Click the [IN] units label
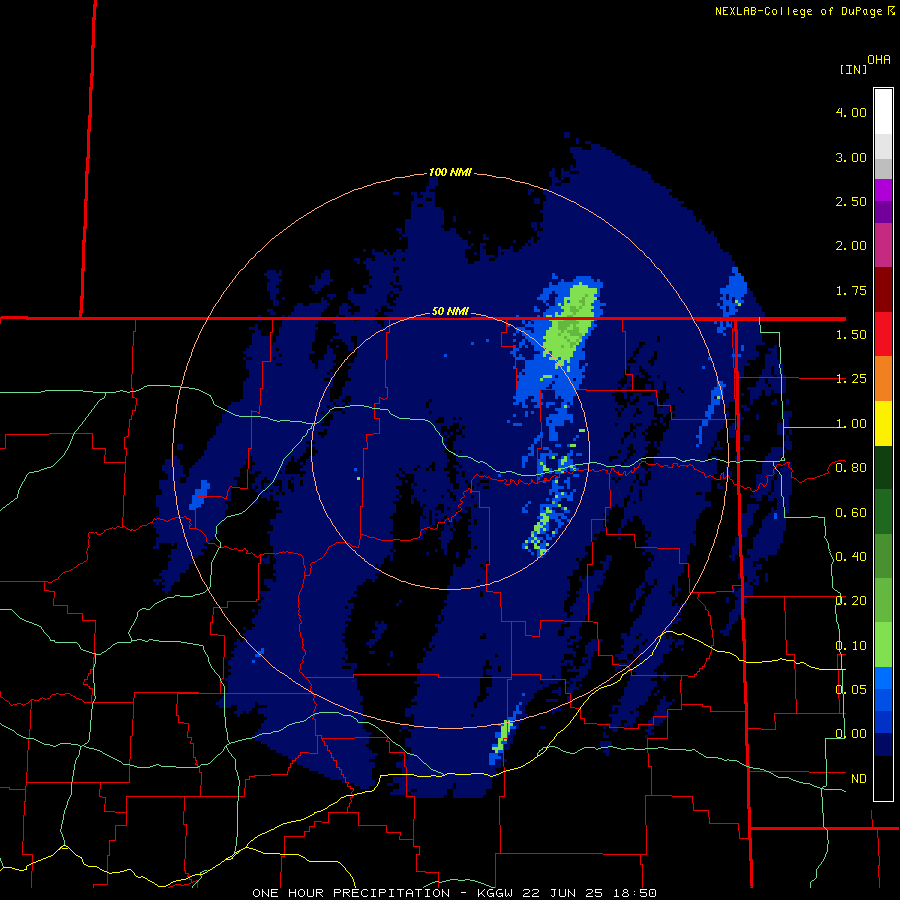Viewport: 900px width, 900px height. [x=853, y=69]
